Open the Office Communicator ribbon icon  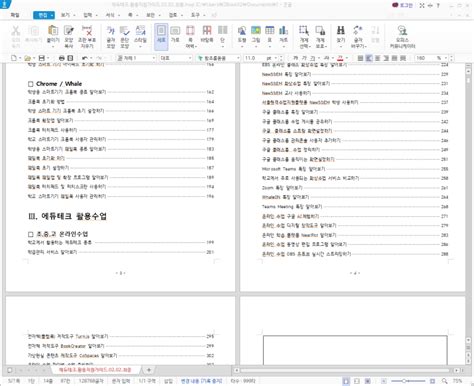402,36
